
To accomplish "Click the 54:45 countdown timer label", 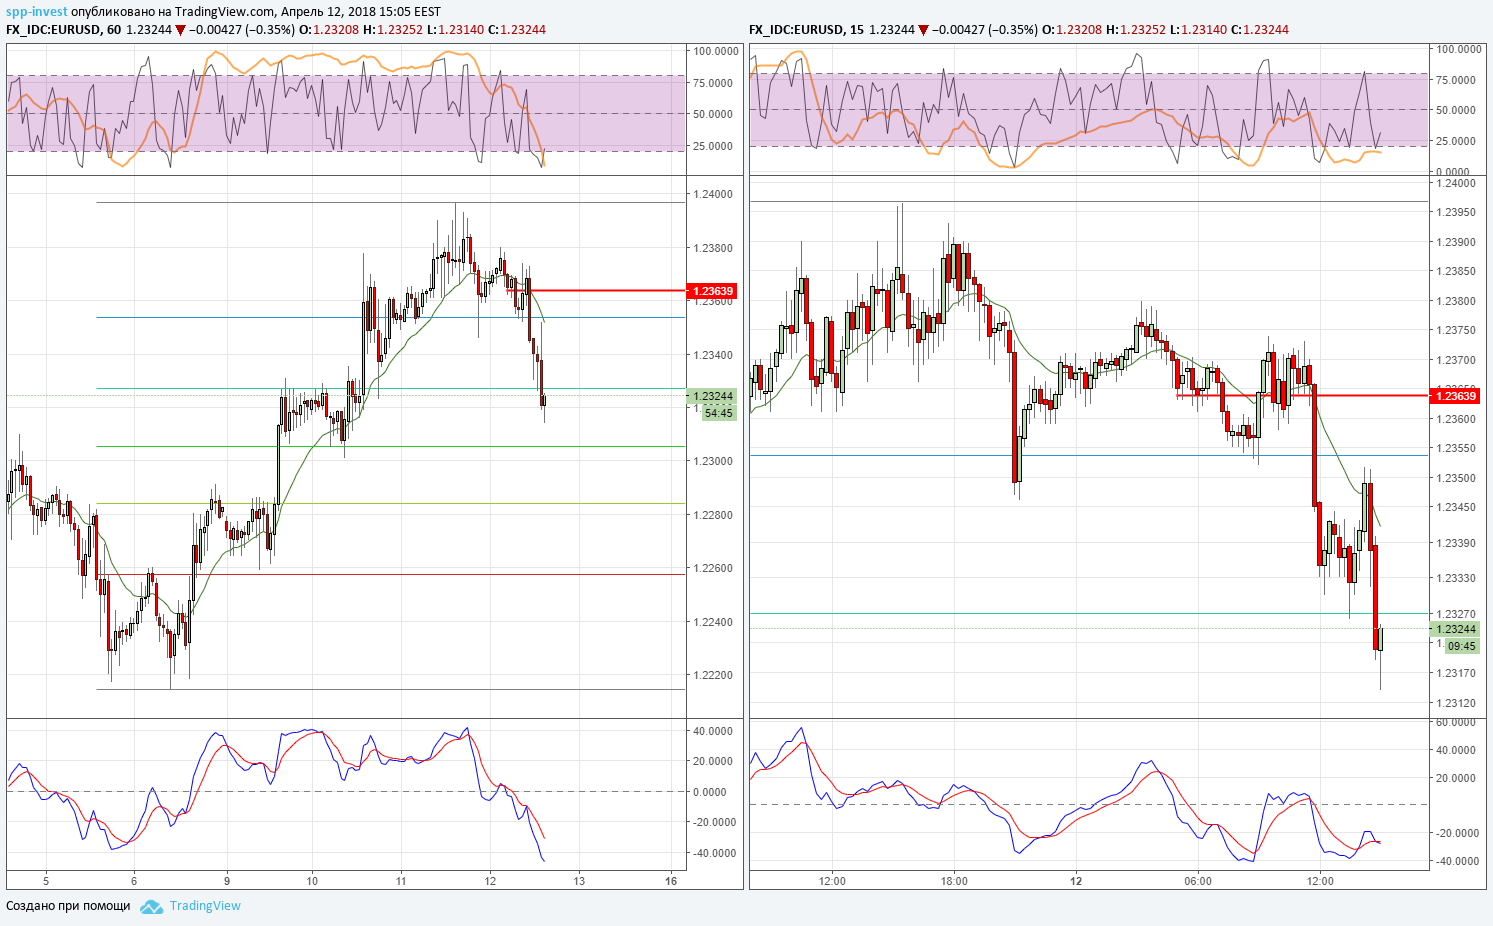I will (x=719, y=413).
